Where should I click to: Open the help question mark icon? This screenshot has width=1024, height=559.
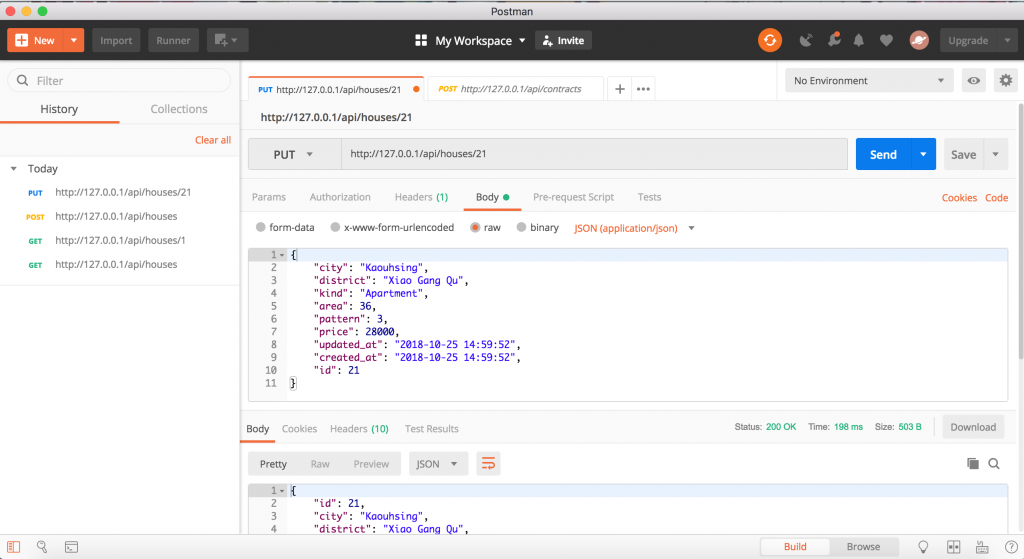tap(1011, 547)
